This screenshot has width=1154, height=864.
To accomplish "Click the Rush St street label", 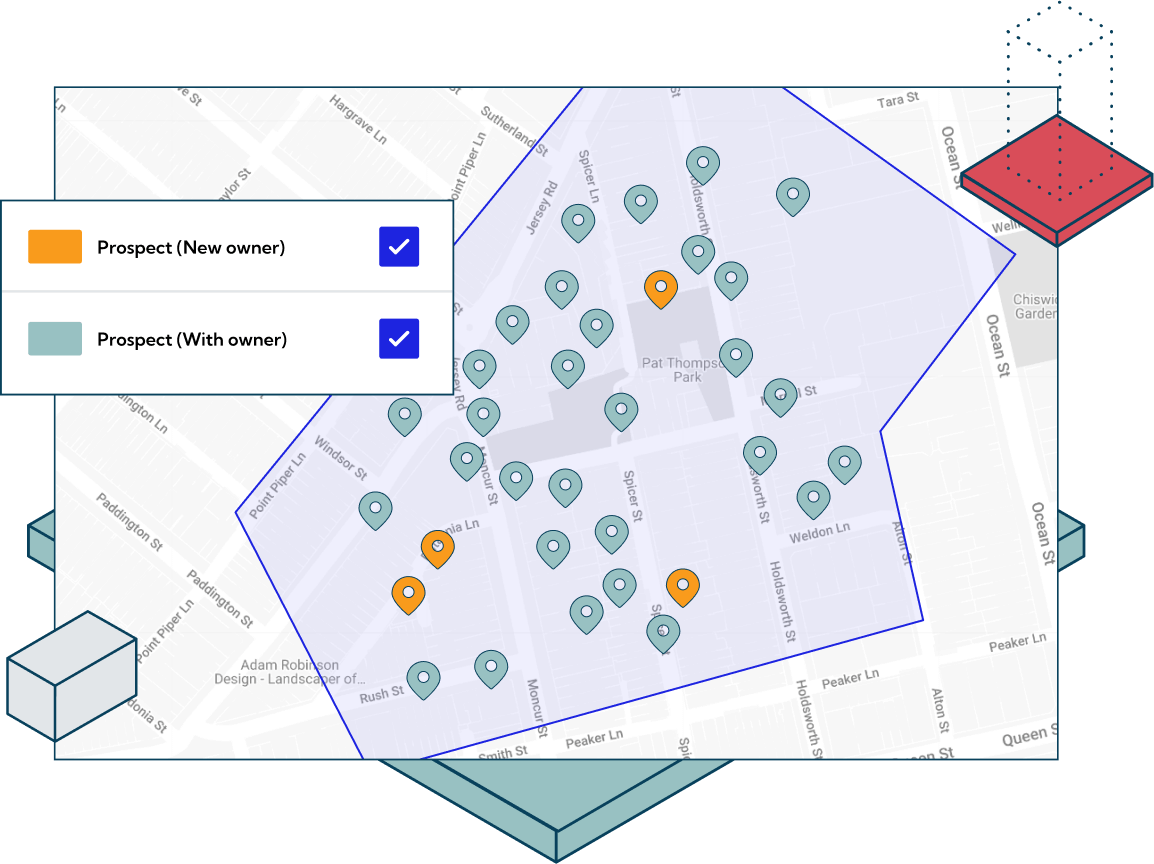I will point(381,694).
